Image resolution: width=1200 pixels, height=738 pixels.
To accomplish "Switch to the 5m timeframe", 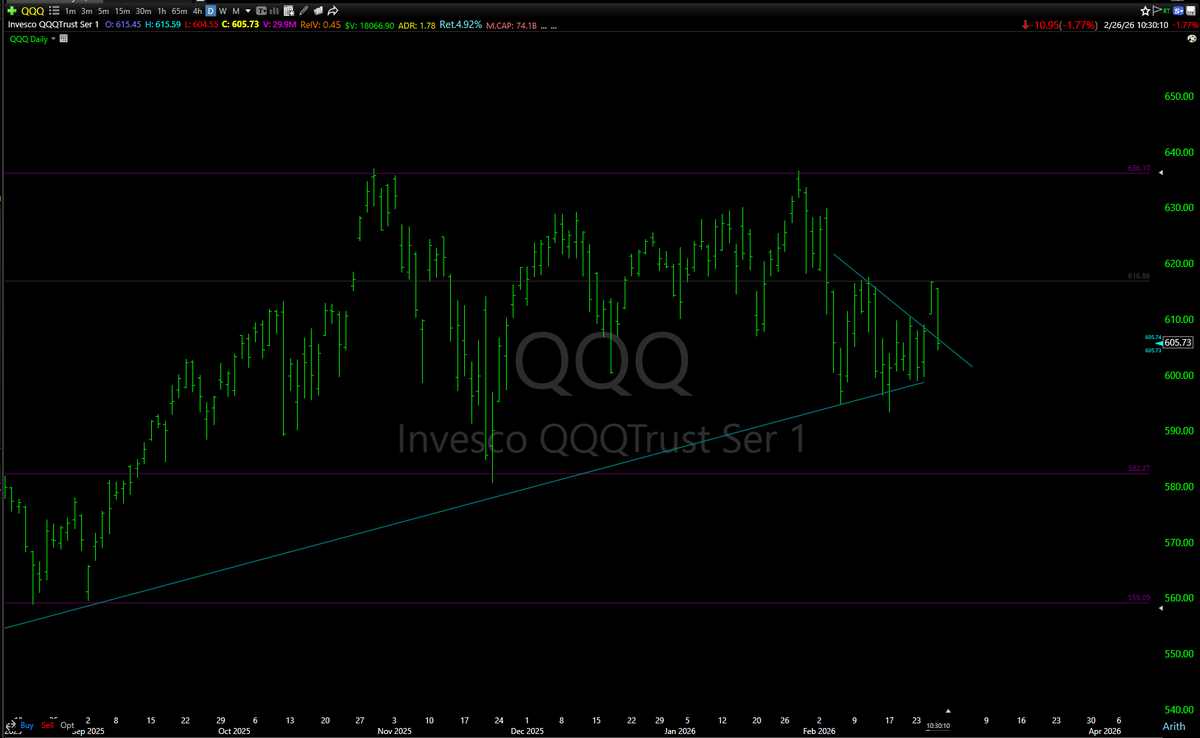I will [x=103, y=11].
